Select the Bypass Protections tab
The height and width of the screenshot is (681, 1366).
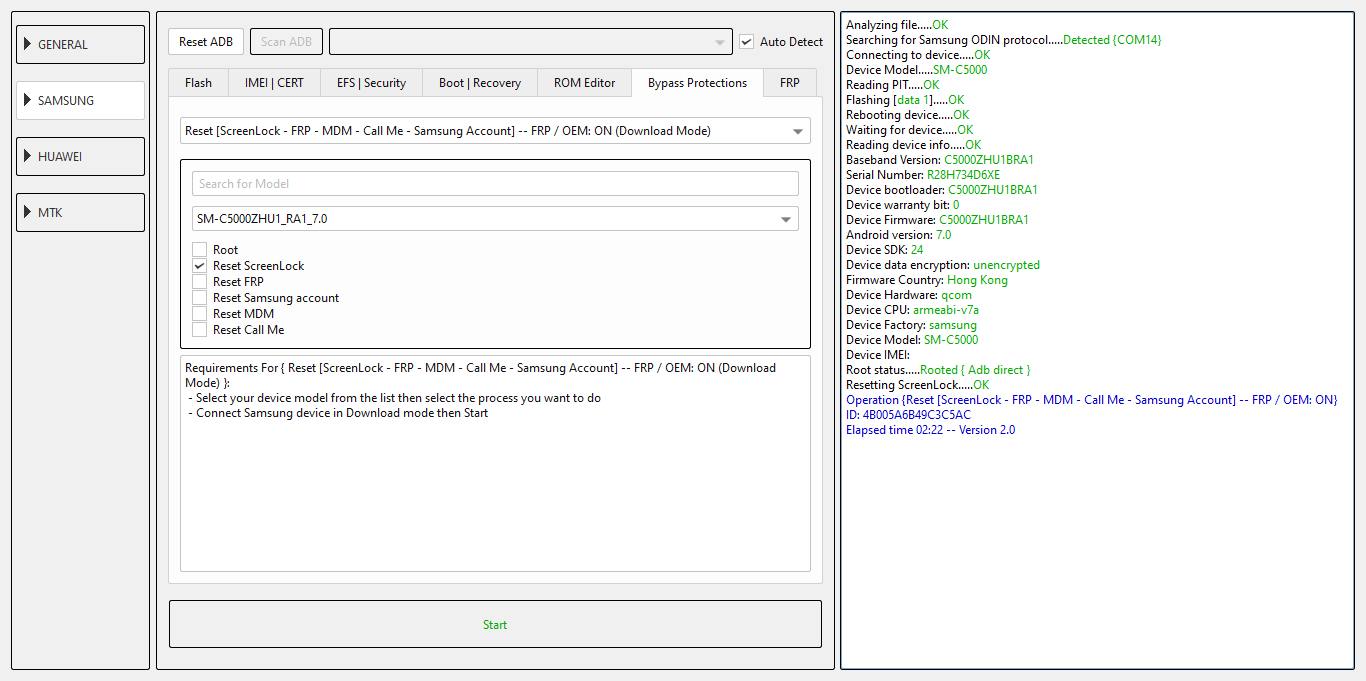(x=697, y=83)
